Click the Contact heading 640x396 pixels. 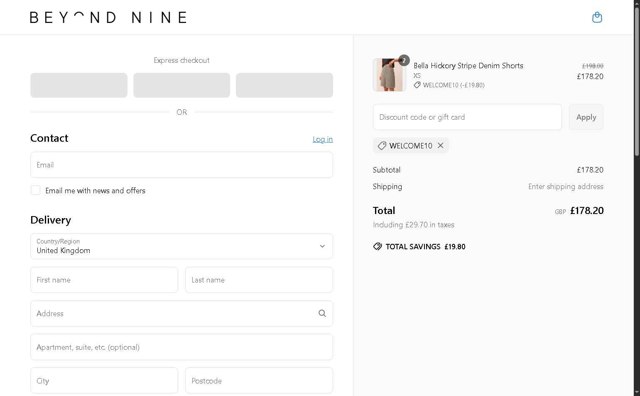click(x=49, y=138)
